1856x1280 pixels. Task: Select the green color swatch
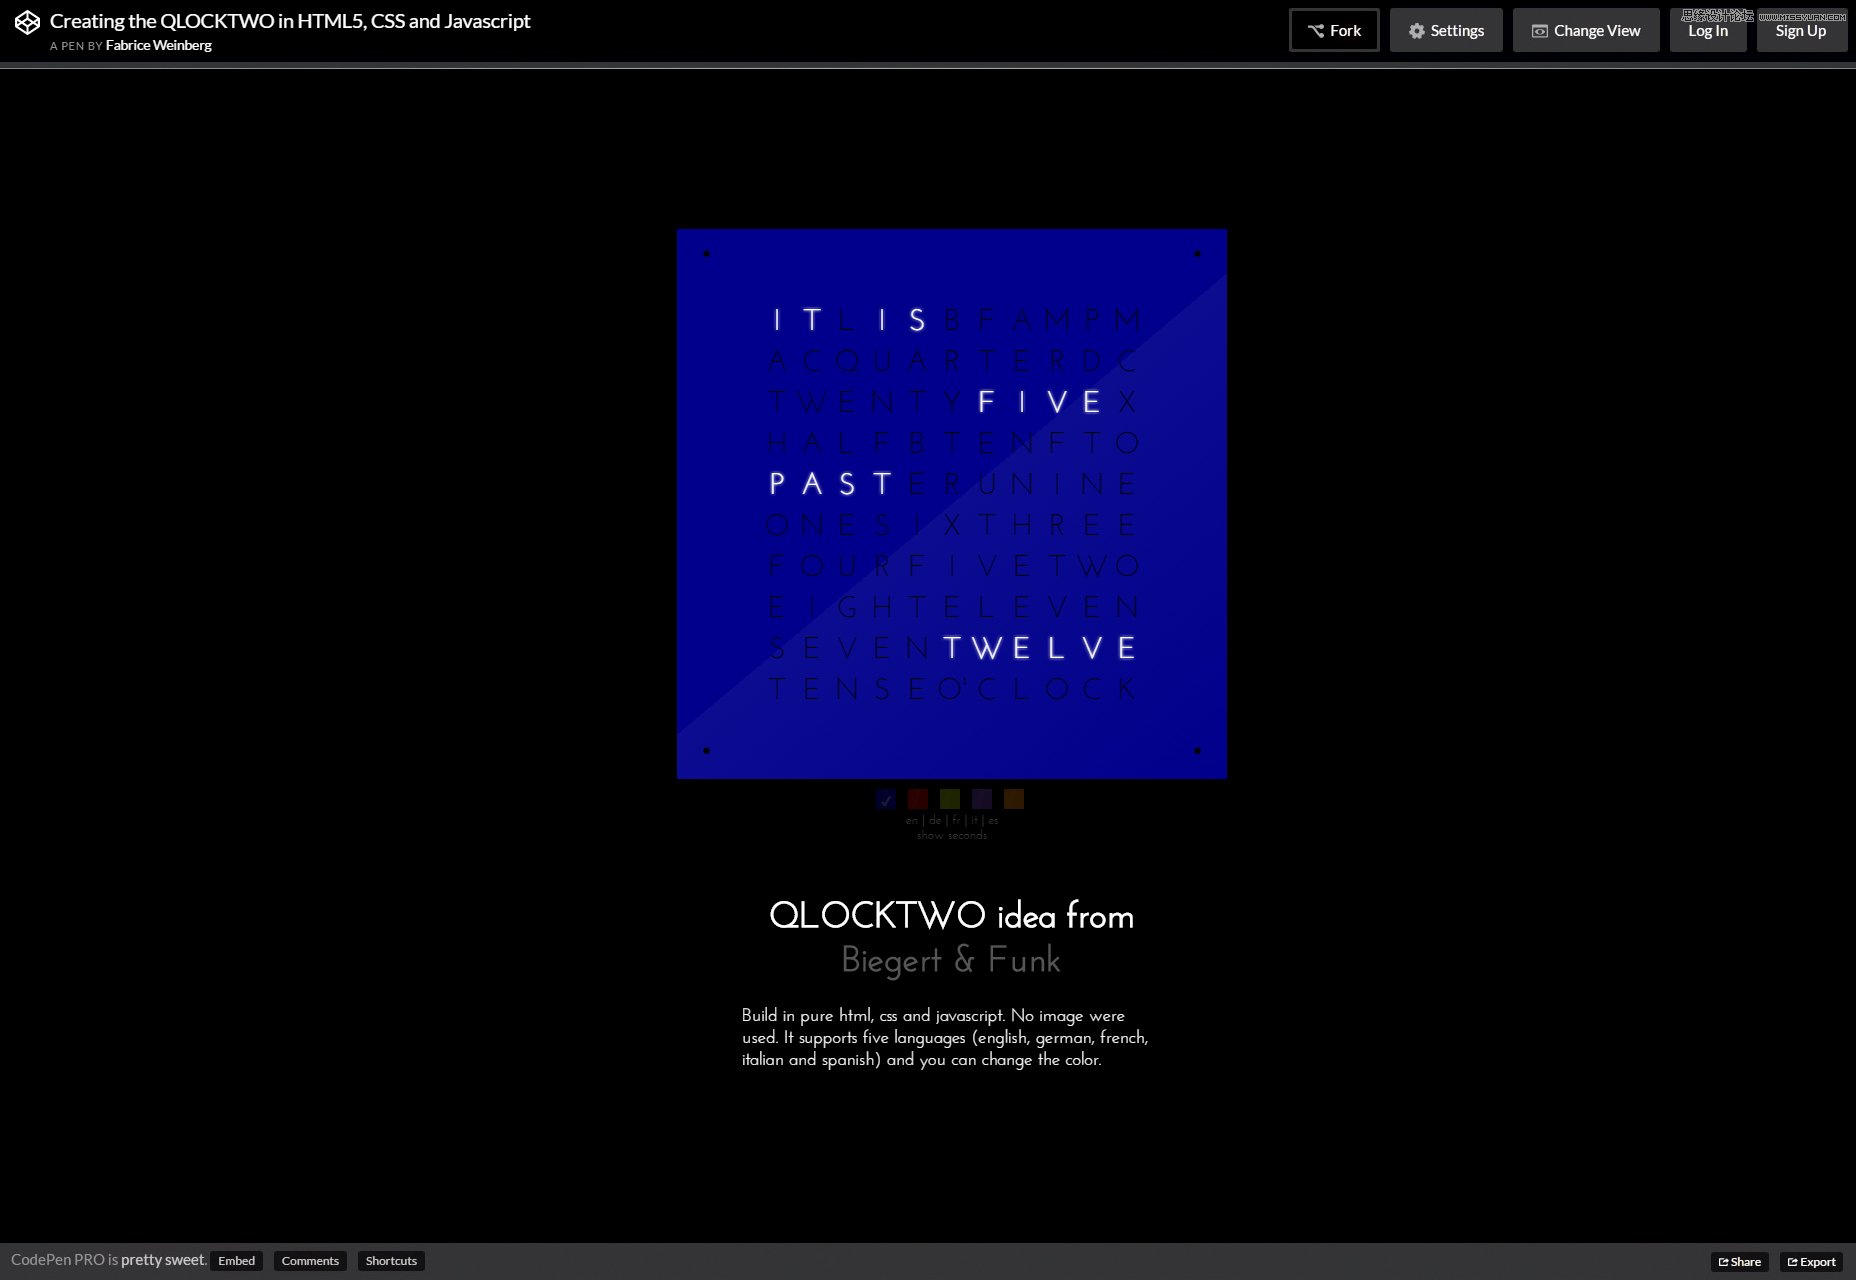point(950,799)
